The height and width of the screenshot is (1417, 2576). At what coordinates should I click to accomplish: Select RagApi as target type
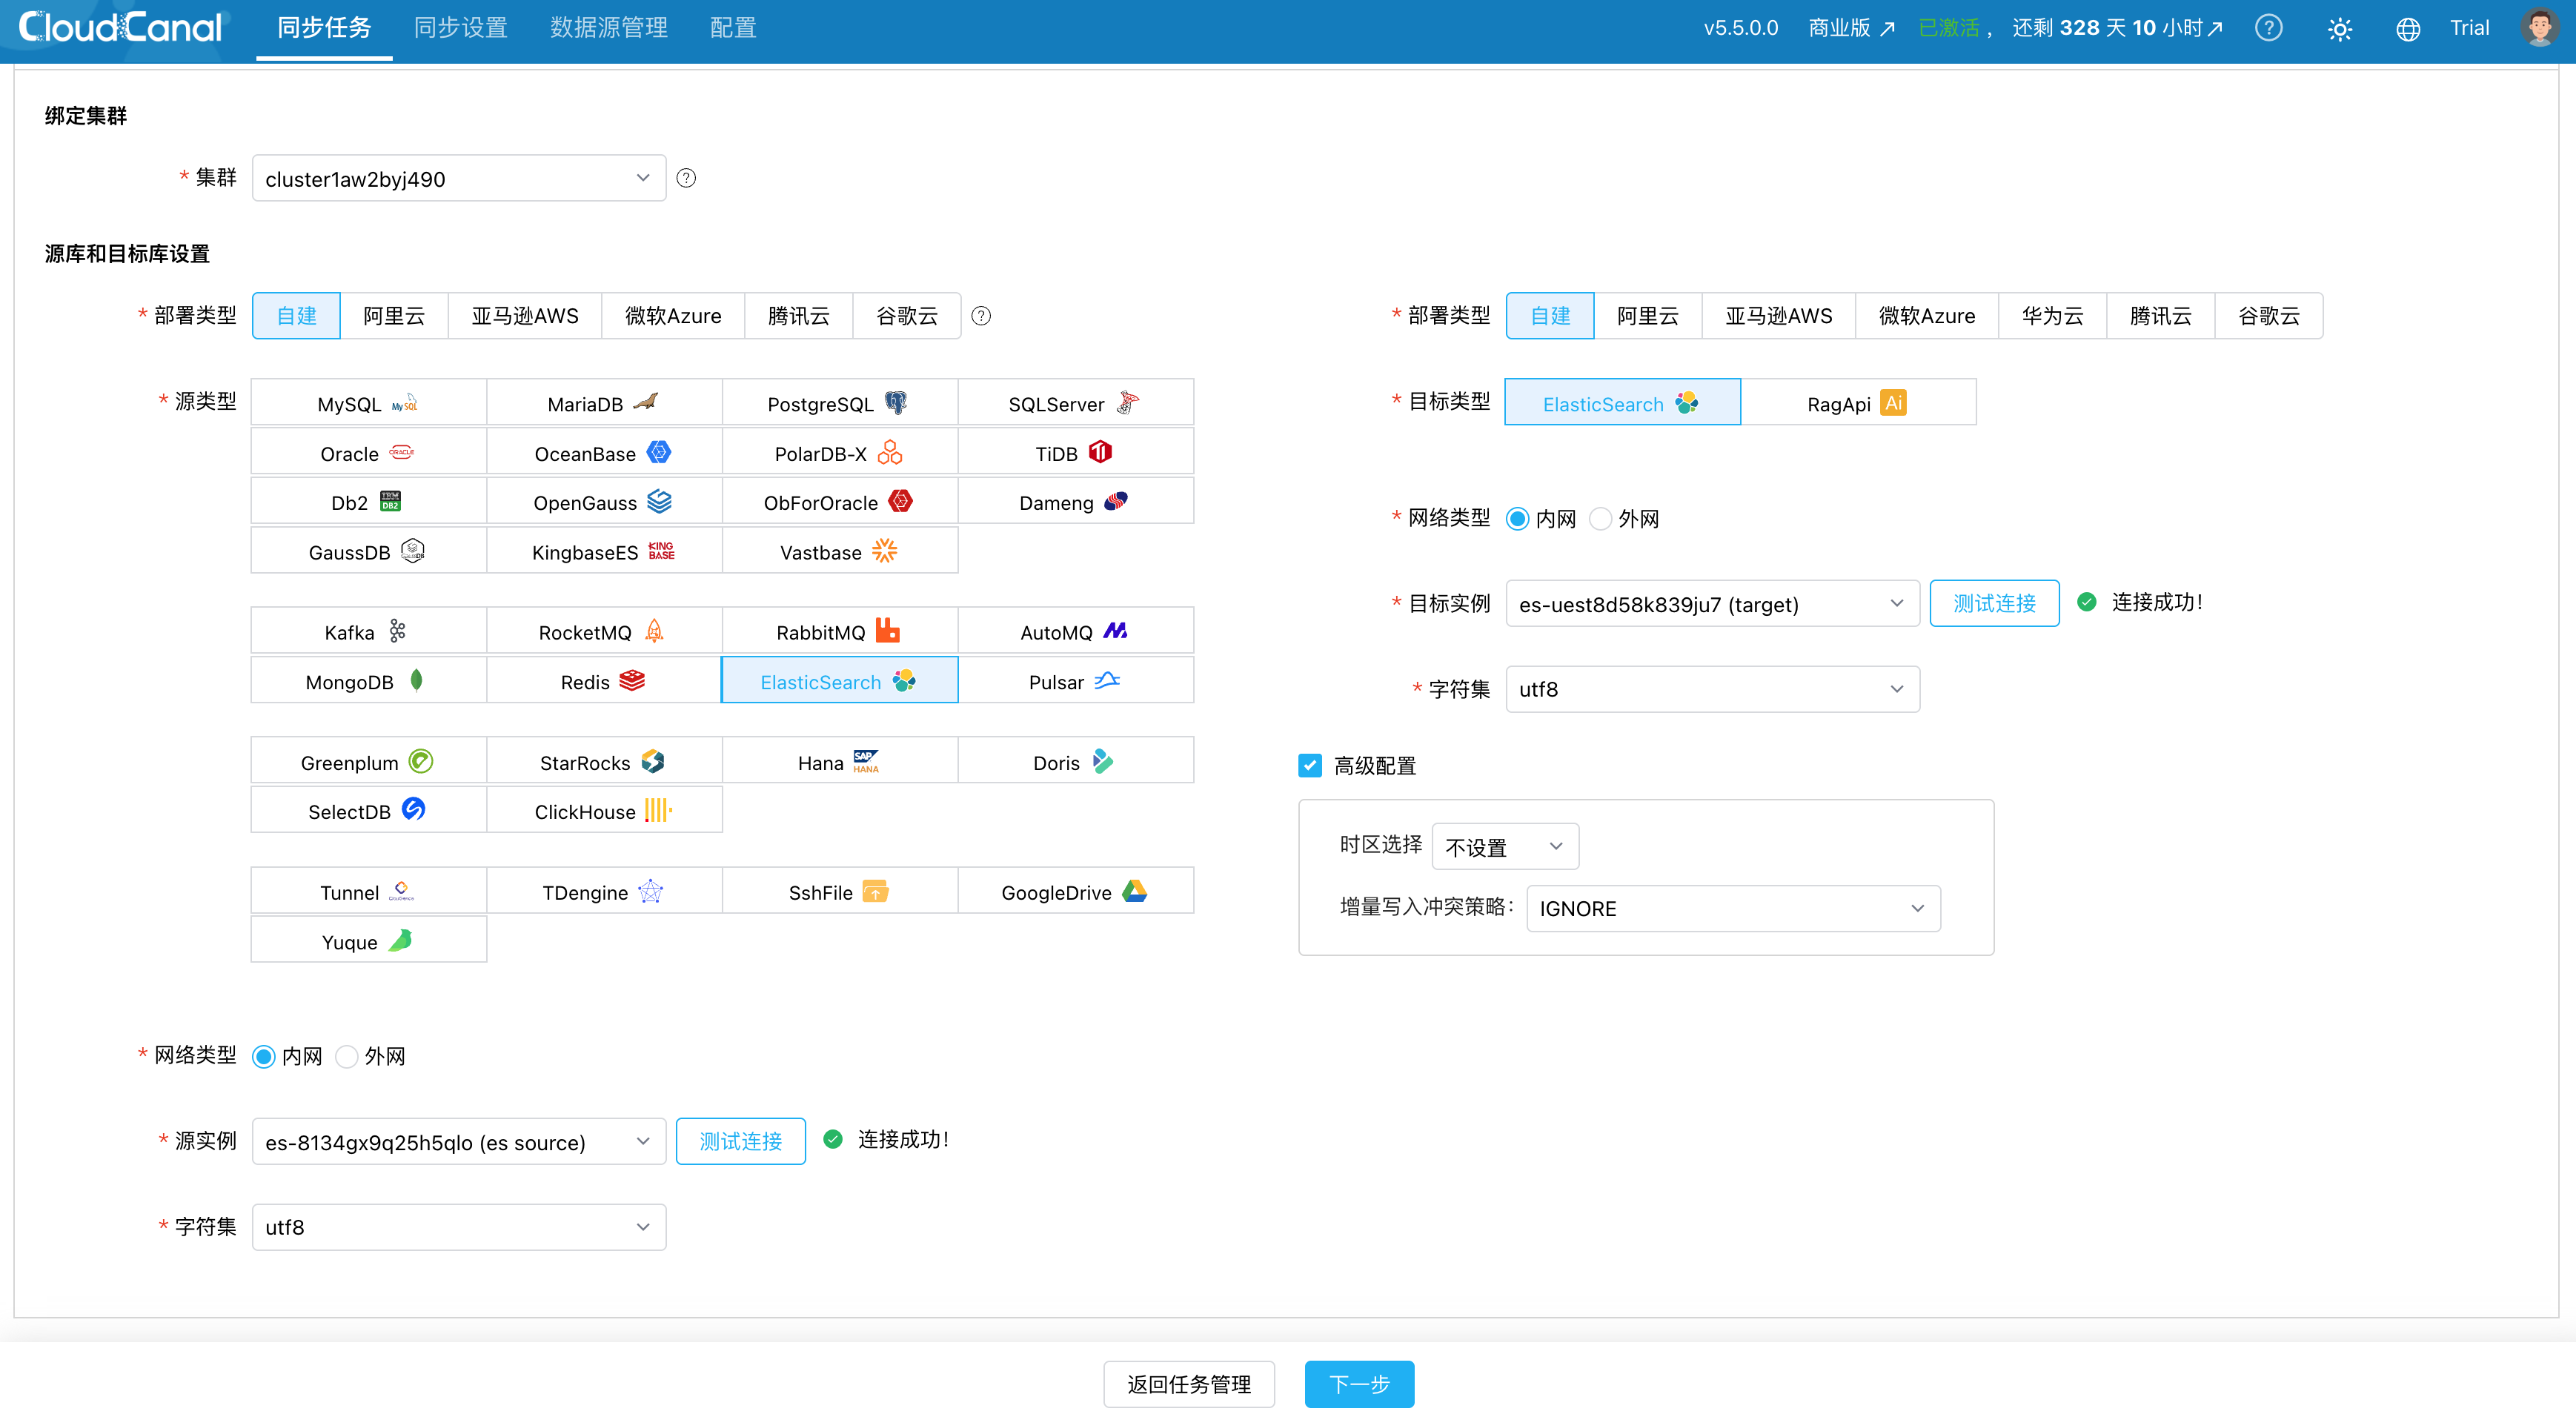click(1857, 403)
